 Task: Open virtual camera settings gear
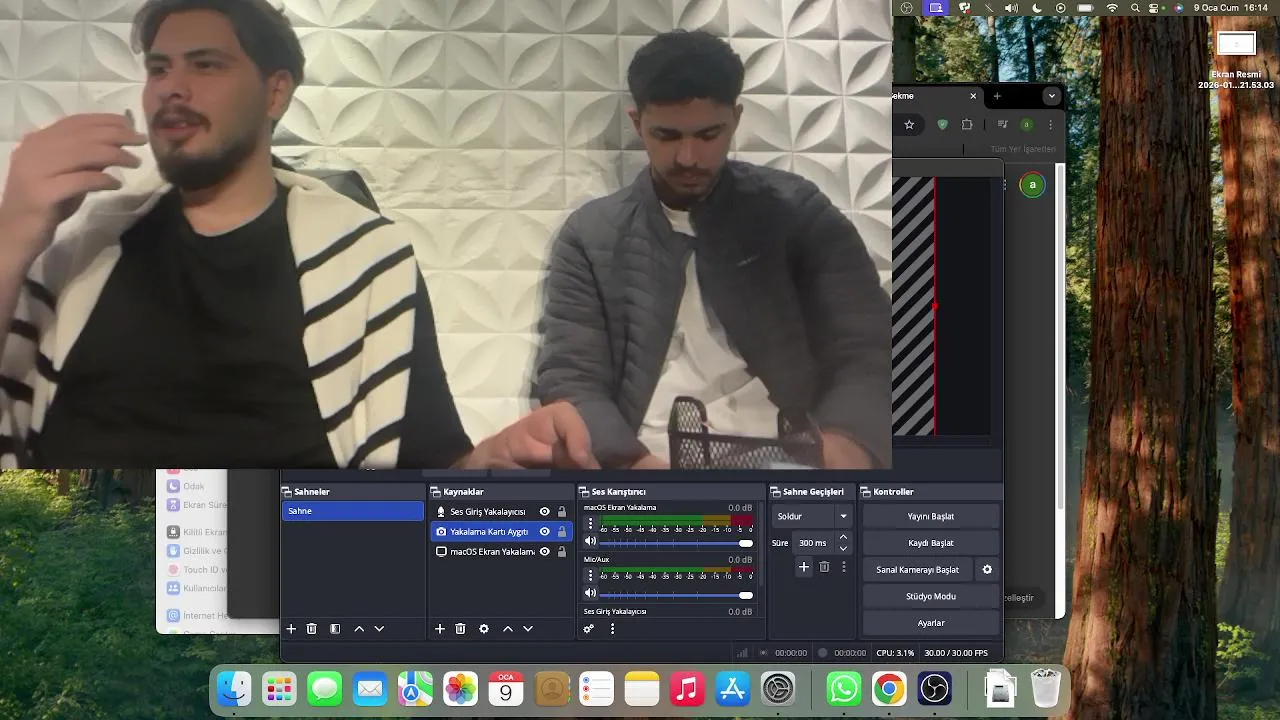(x=987, y=570)
